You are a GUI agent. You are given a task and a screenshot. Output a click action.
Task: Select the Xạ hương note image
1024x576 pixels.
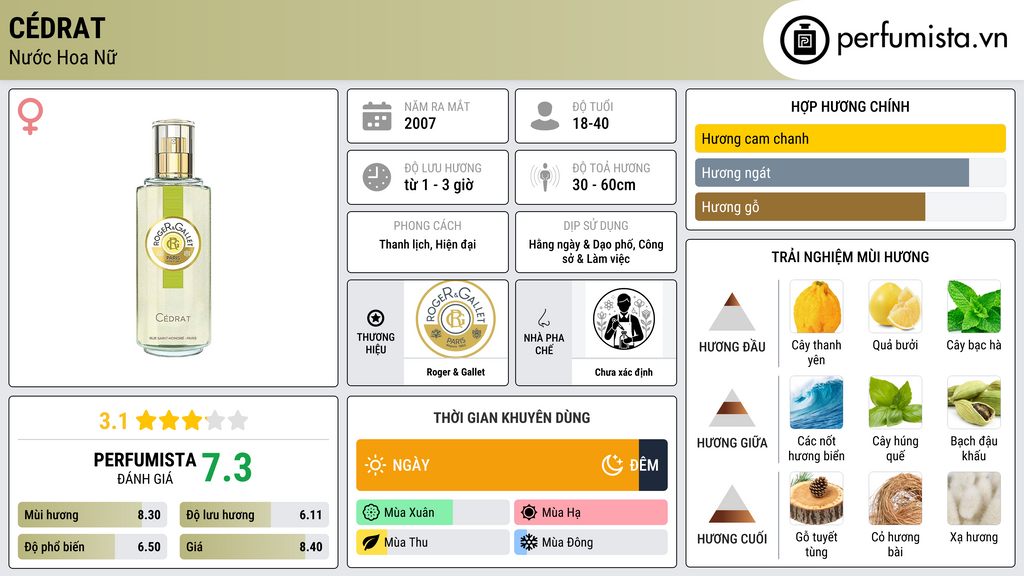point(974,499)
